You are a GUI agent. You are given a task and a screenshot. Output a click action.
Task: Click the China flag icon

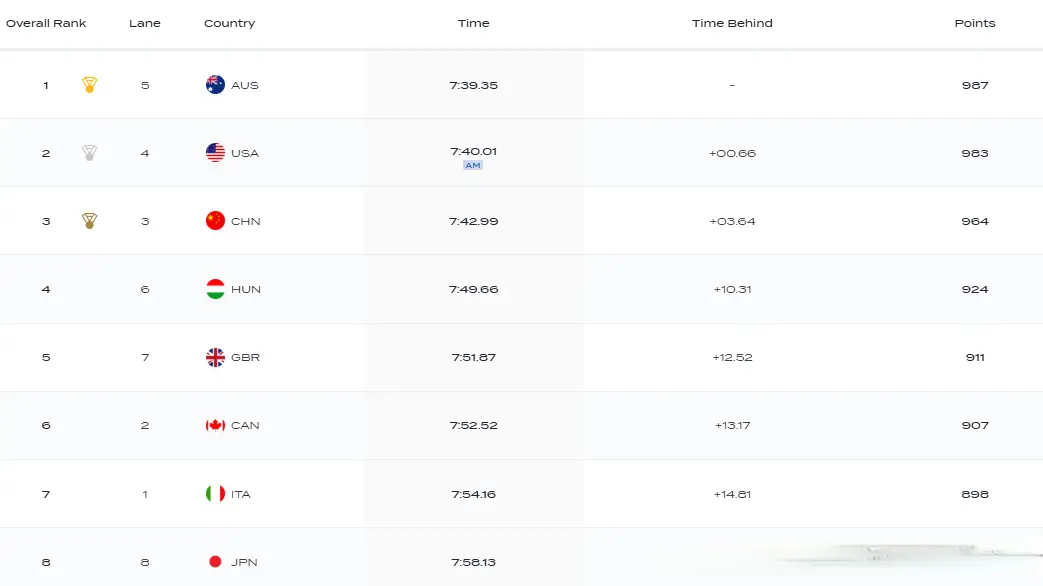pos(215,221)
